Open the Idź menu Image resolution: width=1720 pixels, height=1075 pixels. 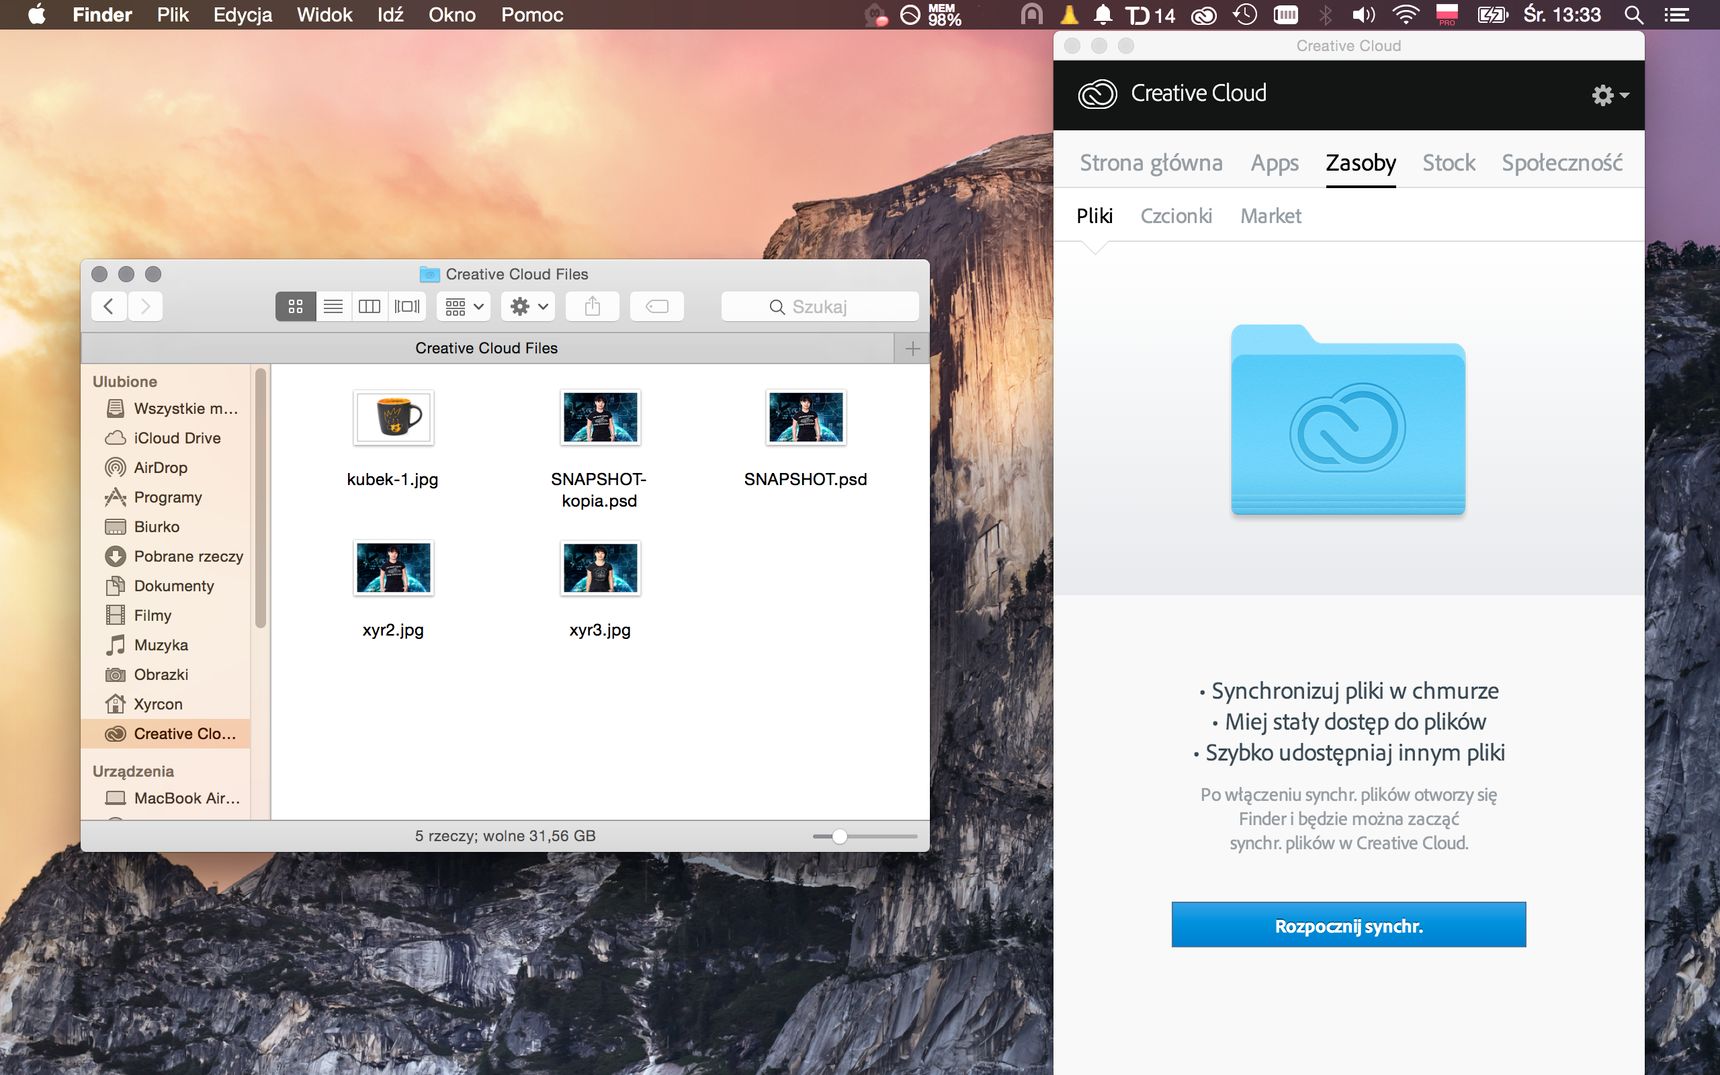[390, 14]
